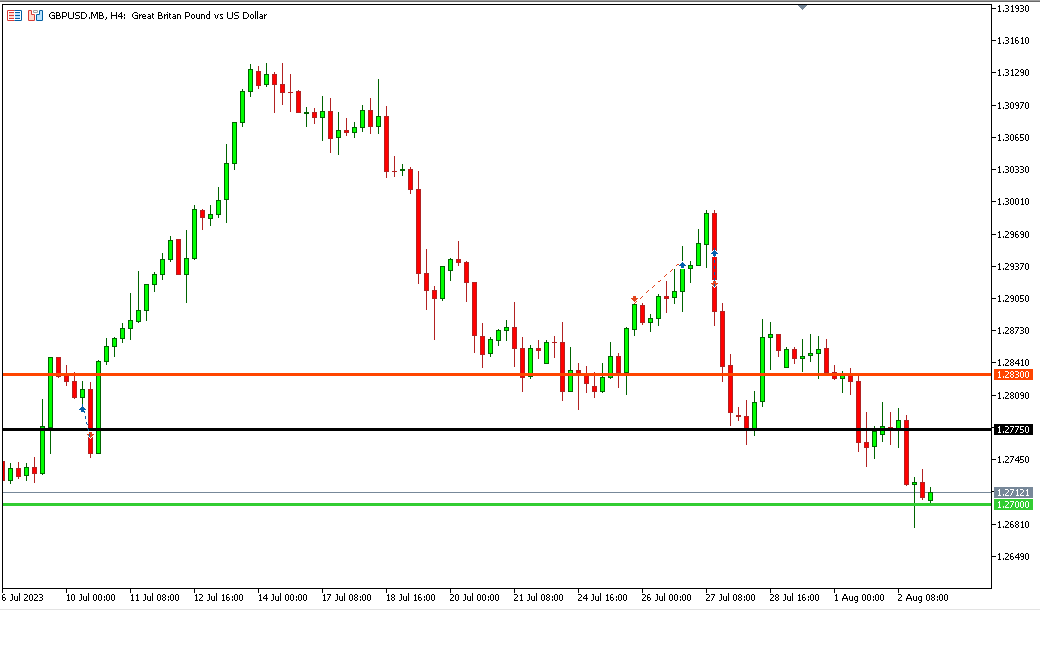Click time axis label 10 Jul 00:00
Image resolution: width=1040 pixels, height=672 pixels.
[x=90, y=598]
